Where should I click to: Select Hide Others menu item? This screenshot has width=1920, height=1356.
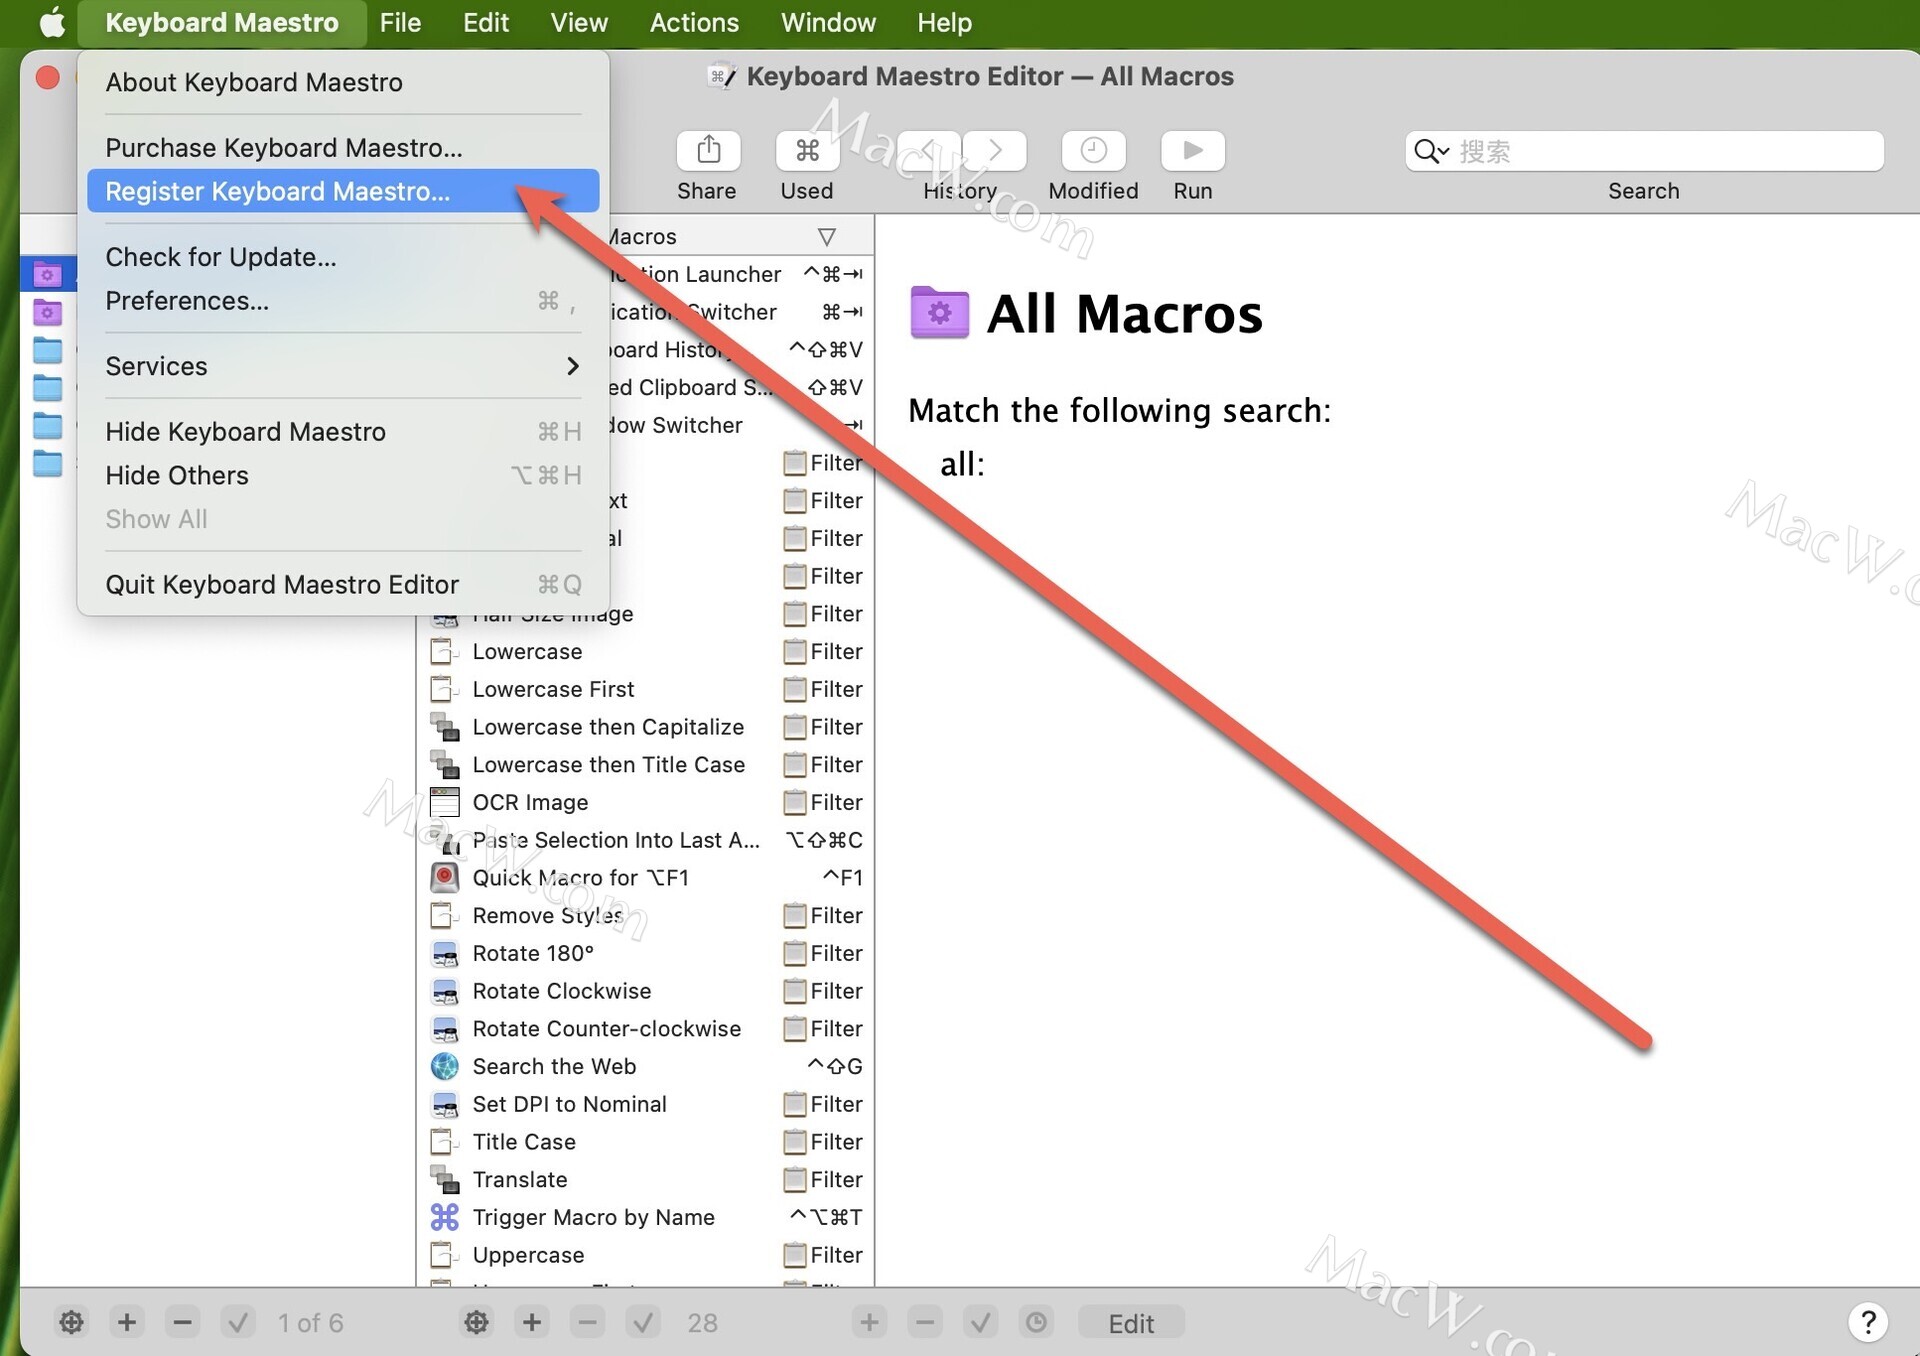click(343, 476)
